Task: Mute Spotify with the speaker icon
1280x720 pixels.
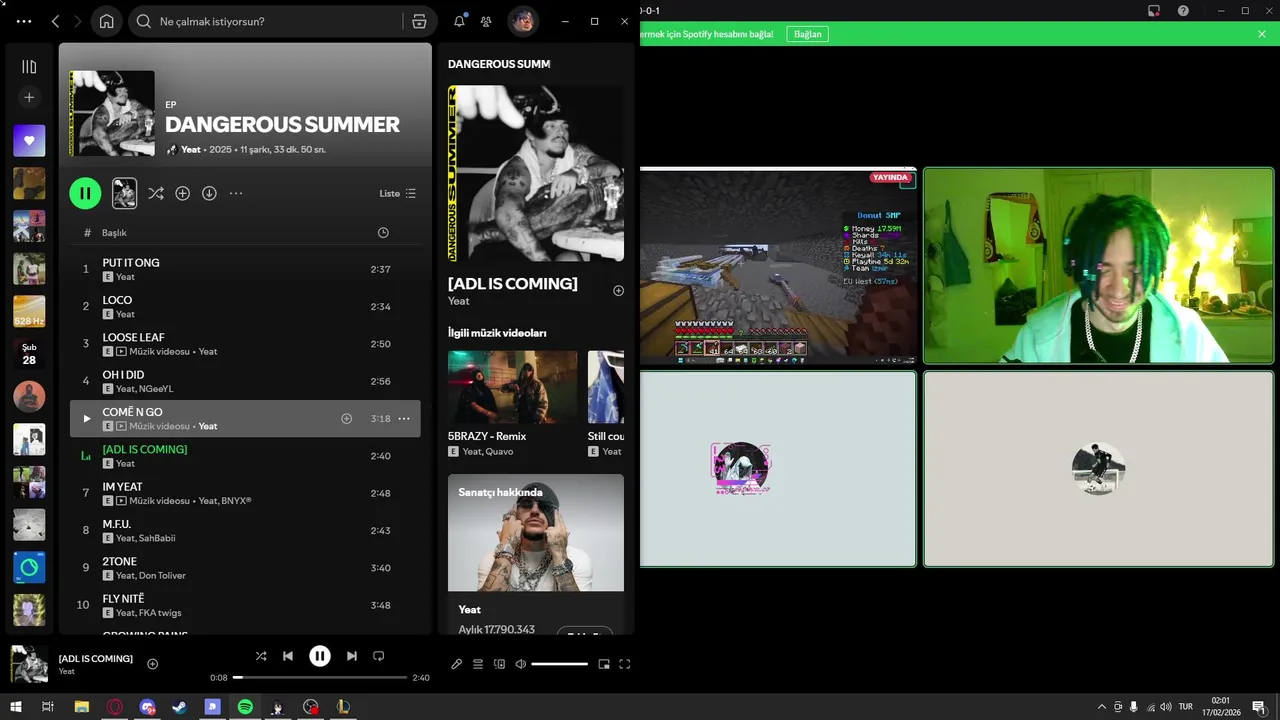Action: point(521,664)
